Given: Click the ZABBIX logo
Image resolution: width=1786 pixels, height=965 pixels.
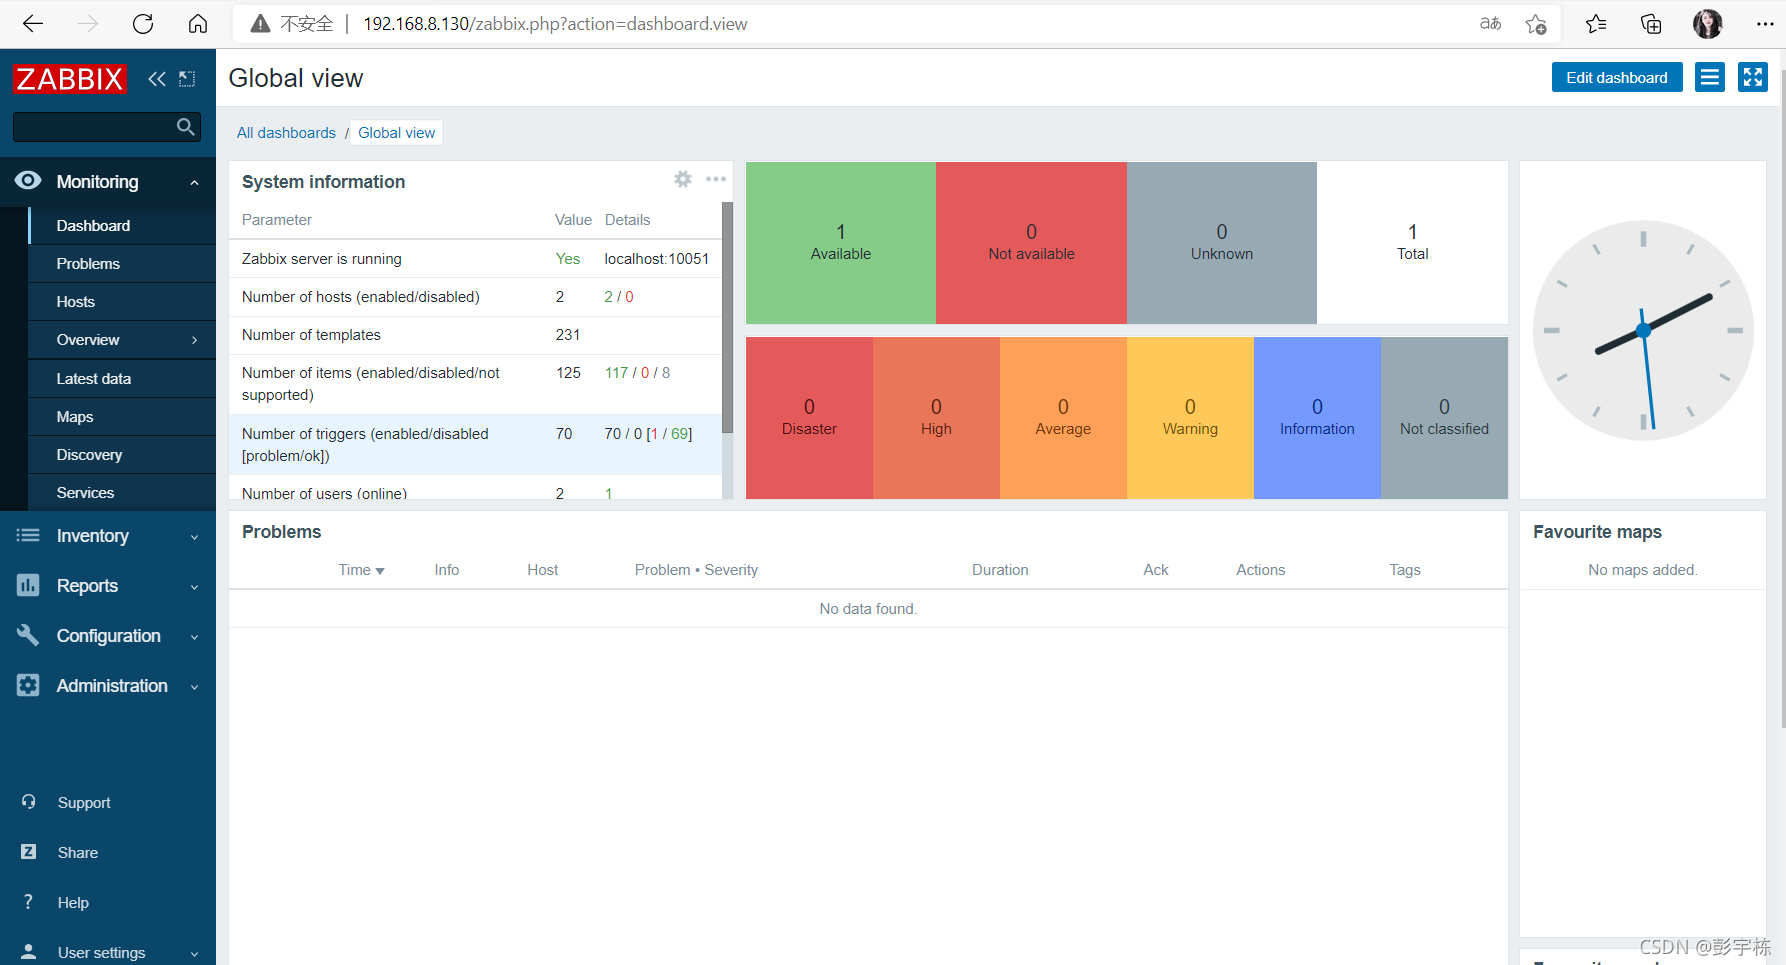Looking at the screenshot, I should coord(70,79).
